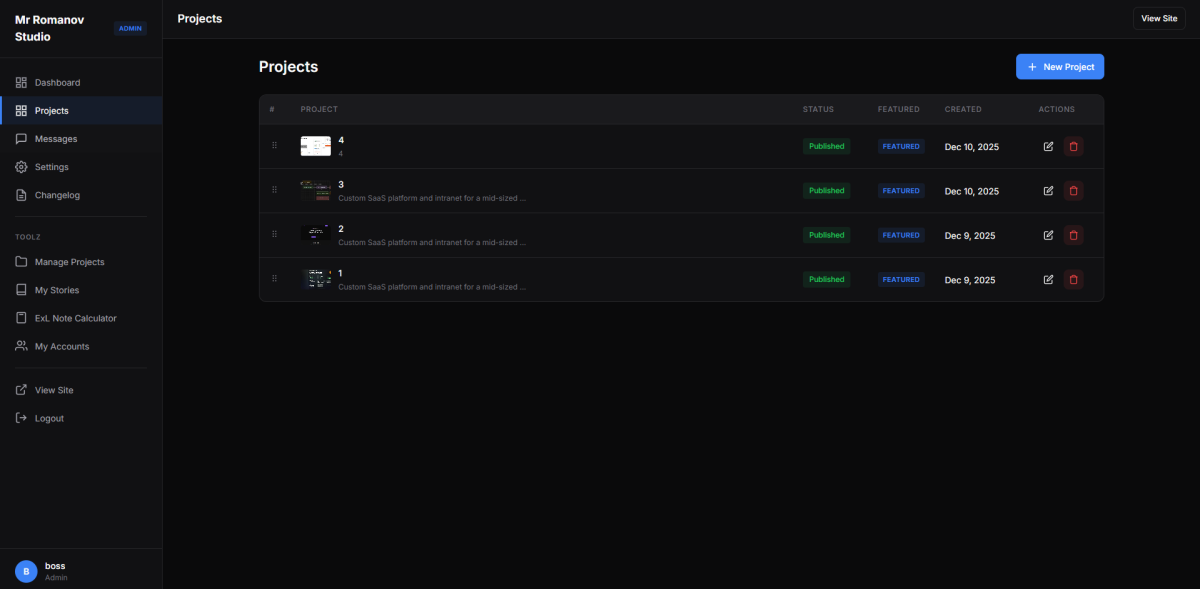The width and height of the screenshot is (1200, 589).
Task: Click the boss user avatar
Action: [x=26, y=571]
